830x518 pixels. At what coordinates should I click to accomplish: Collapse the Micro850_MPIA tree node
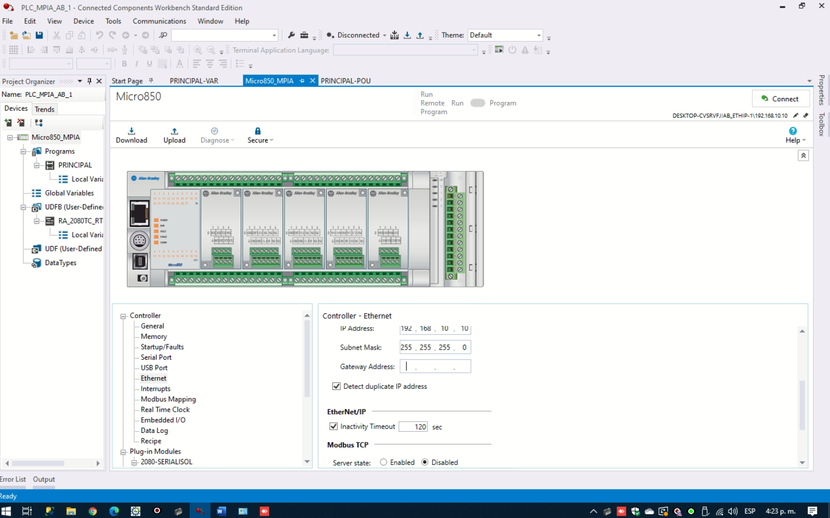[10, 137]
